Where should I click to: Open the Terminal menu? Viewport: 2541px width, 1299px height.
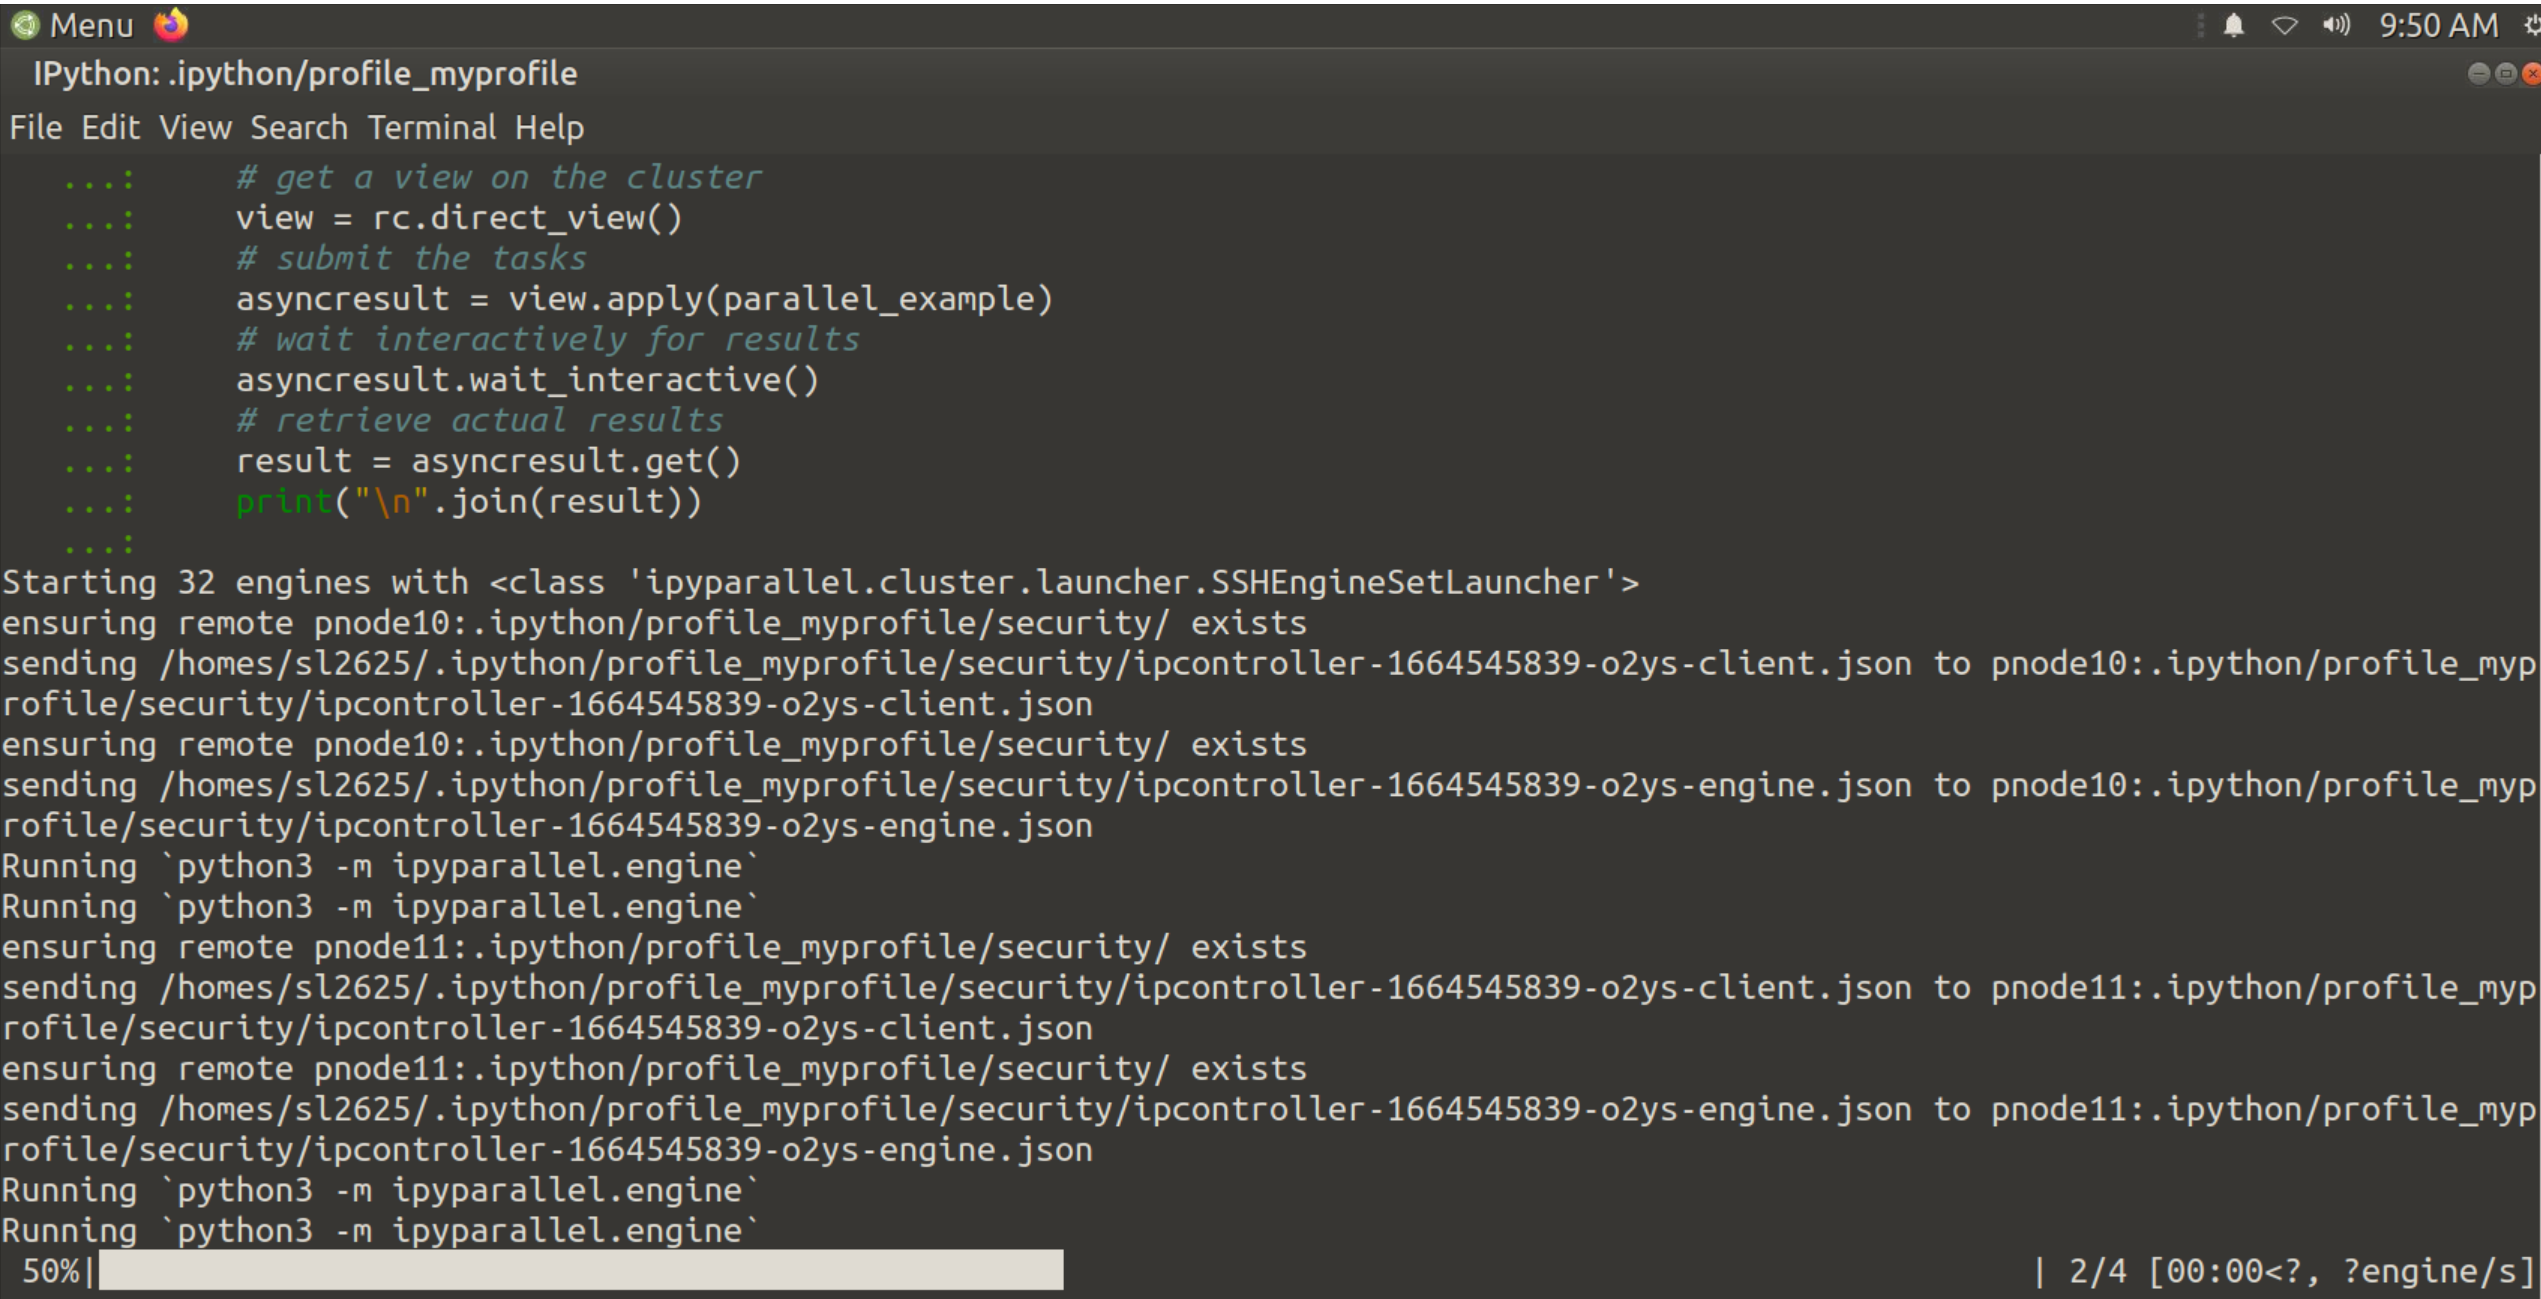pyautogui.click(x=431, y=128)
